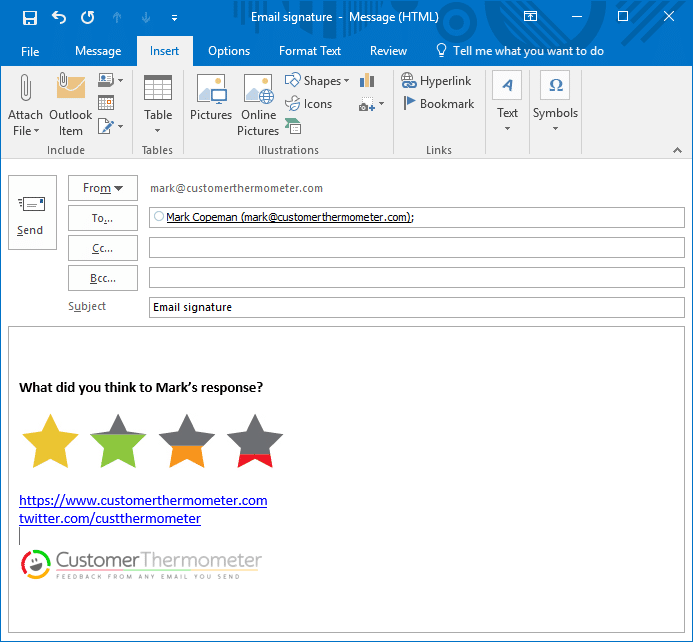Screen dimensions: 693x642
Task: Insert a Hyperlink
Action: (436, 80)
